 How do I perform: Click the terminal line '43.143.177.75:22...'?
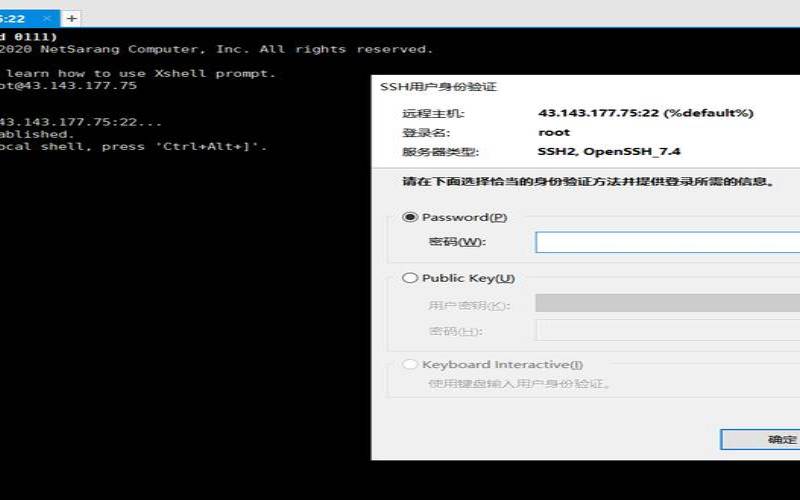click(x=81, y=122)
